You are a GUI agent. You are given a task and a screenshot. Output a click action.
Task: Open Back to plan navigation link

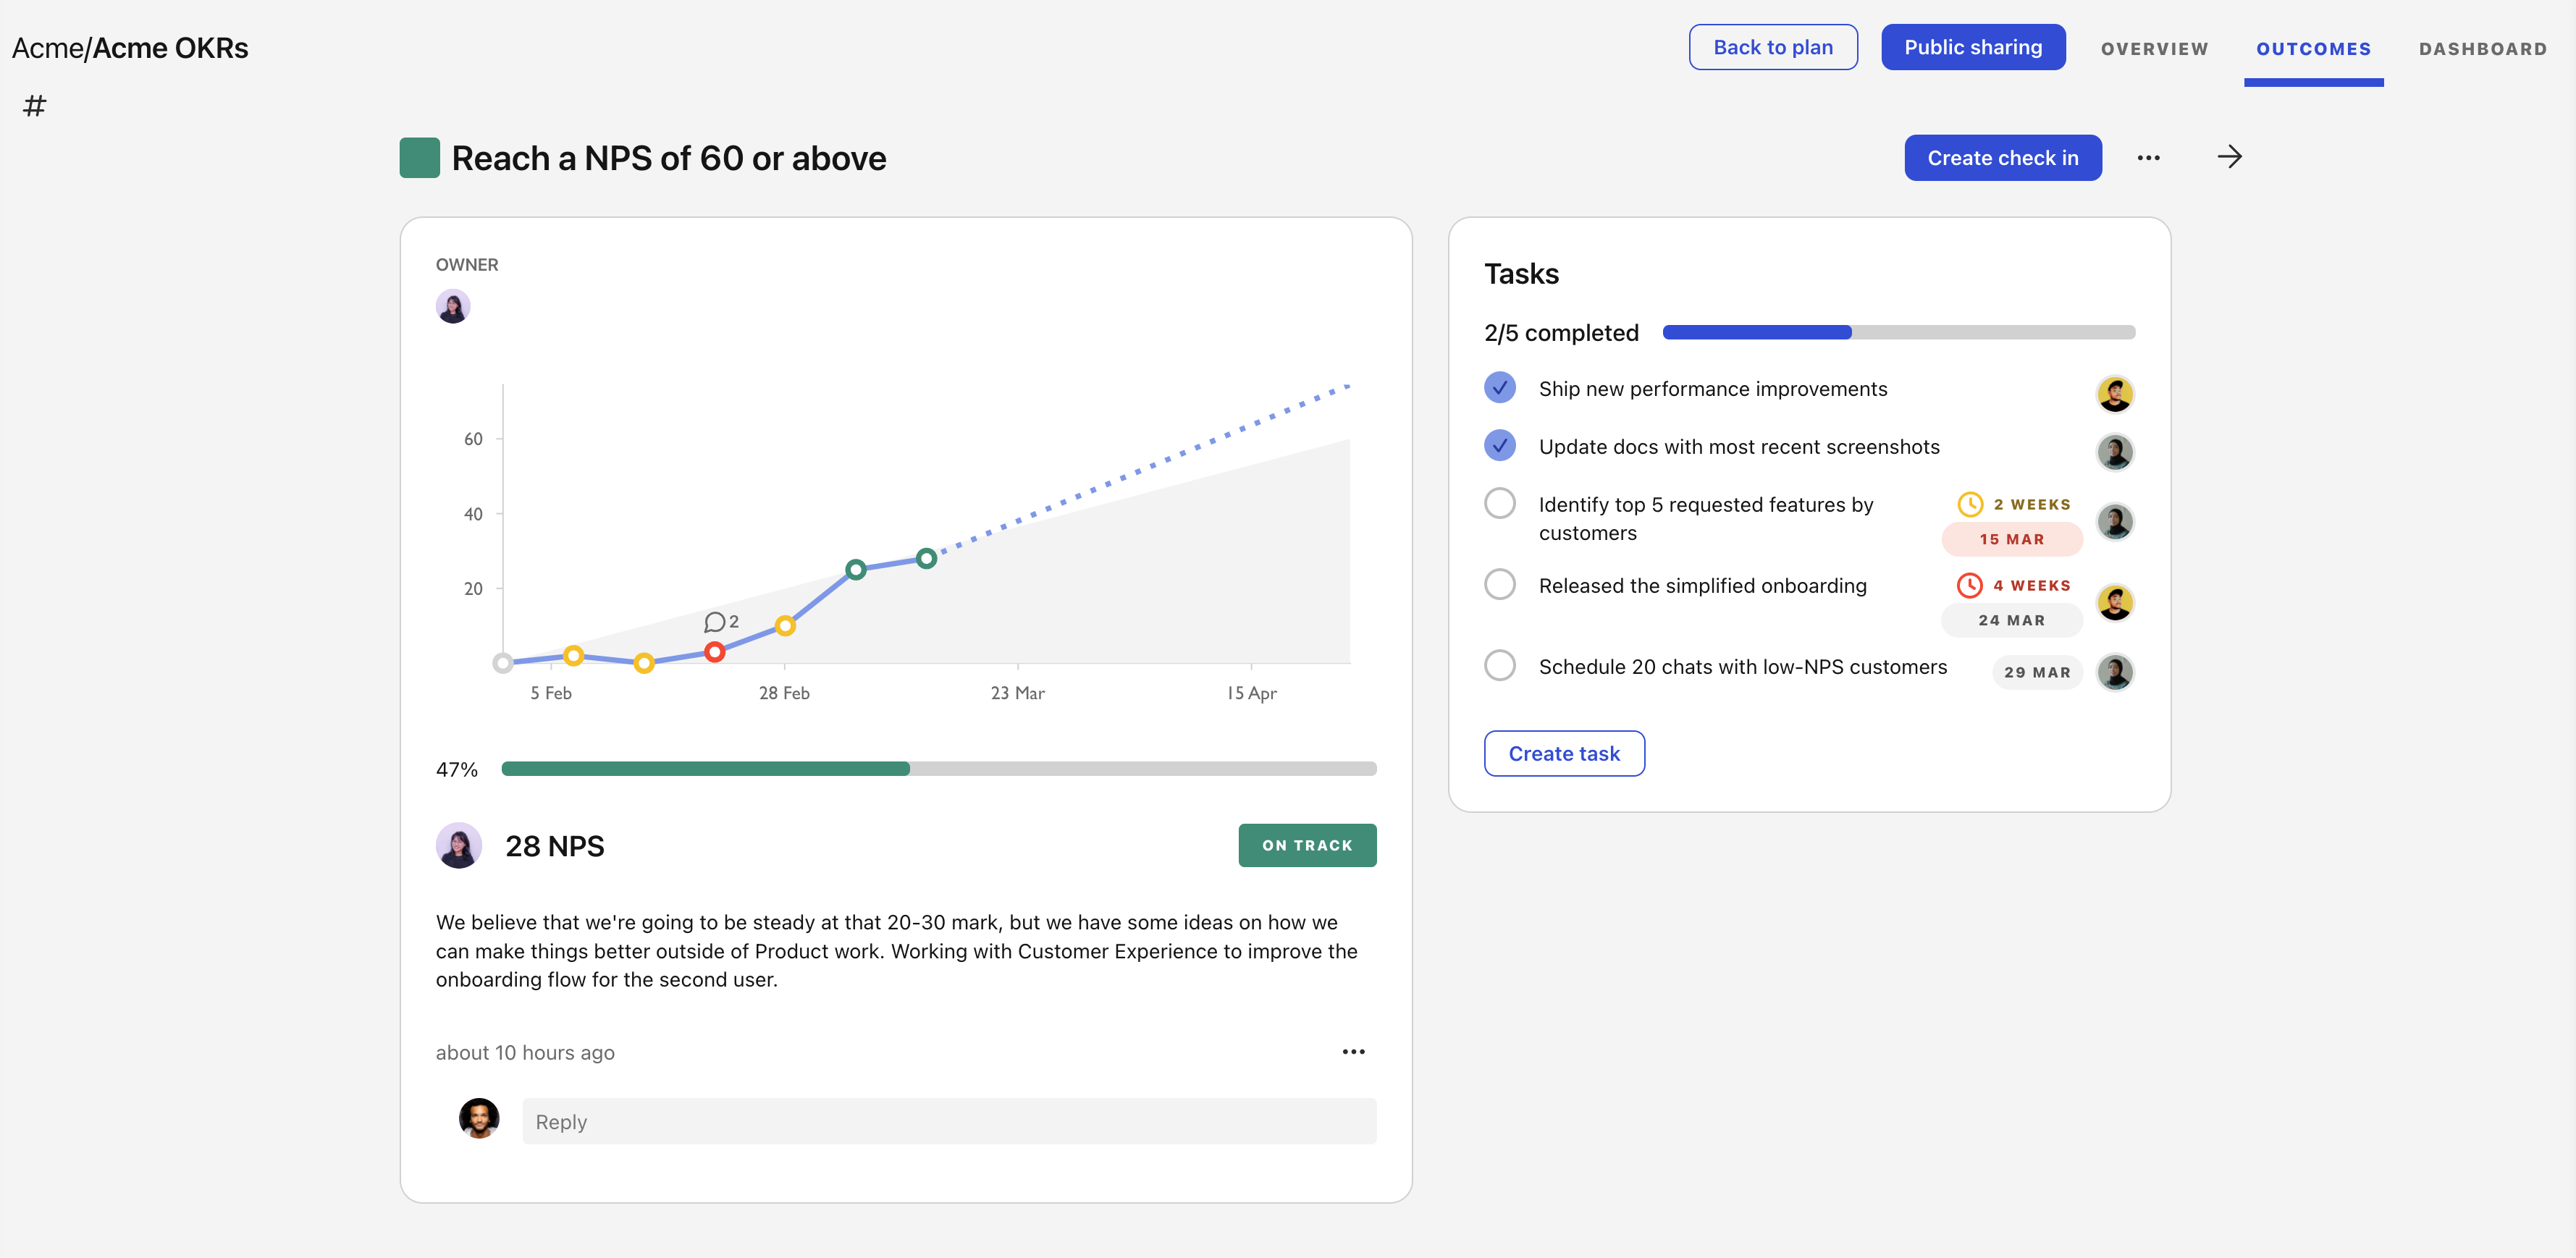(1772, 46)
